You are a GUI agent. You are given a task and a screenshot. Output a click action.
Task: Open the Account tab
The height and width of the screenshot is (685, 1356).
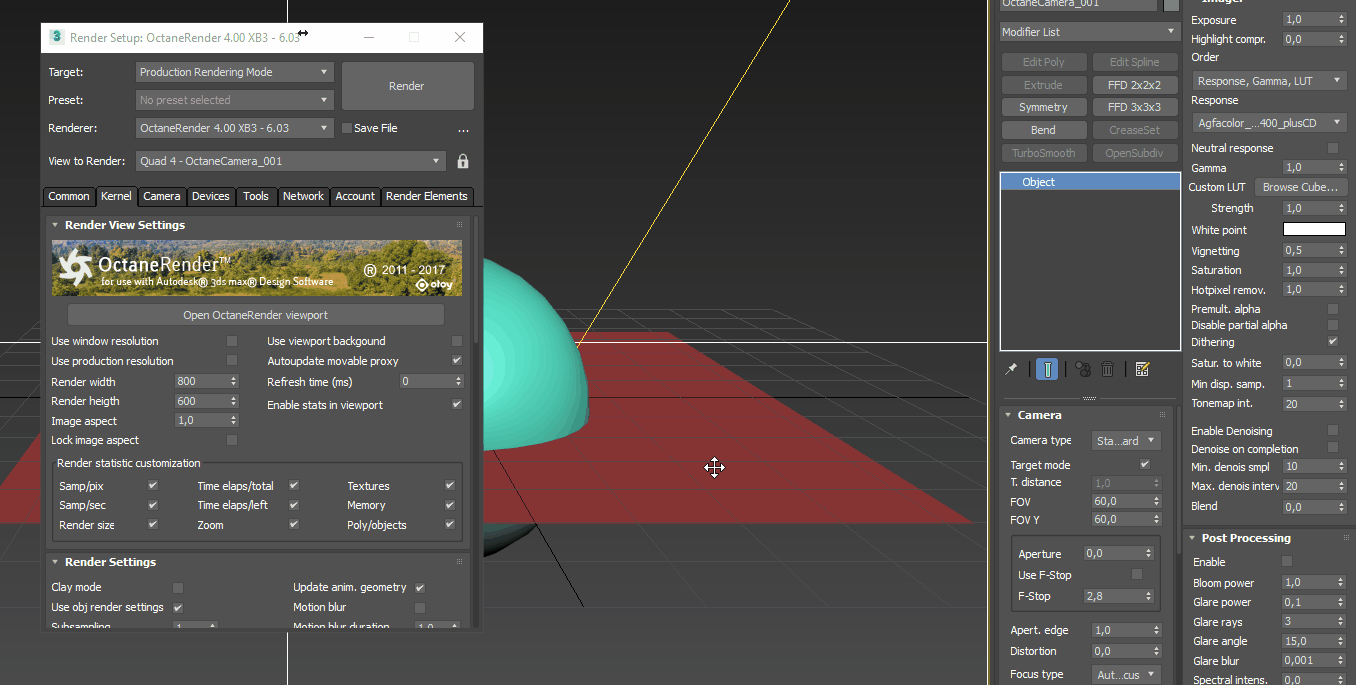point(355,196)
